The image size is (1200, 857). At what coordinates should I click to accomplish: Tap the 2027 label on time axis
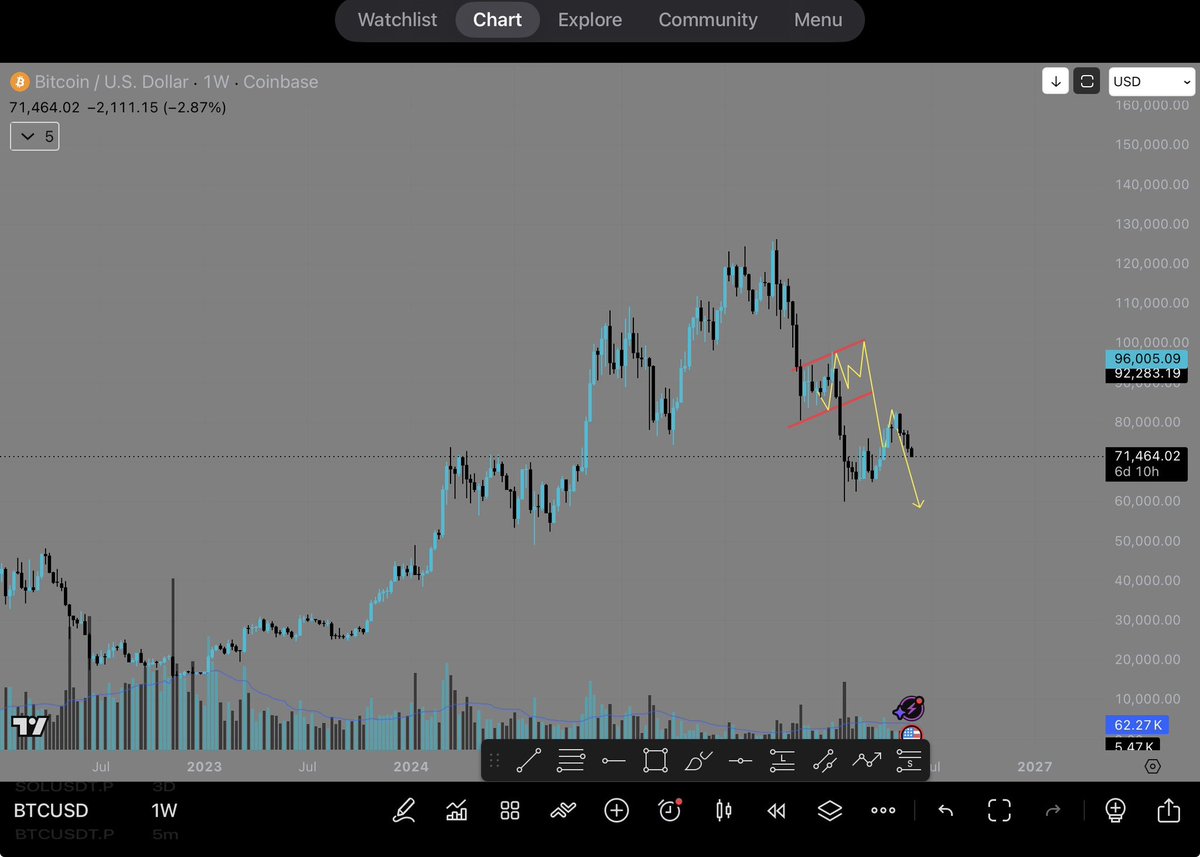1034,767
